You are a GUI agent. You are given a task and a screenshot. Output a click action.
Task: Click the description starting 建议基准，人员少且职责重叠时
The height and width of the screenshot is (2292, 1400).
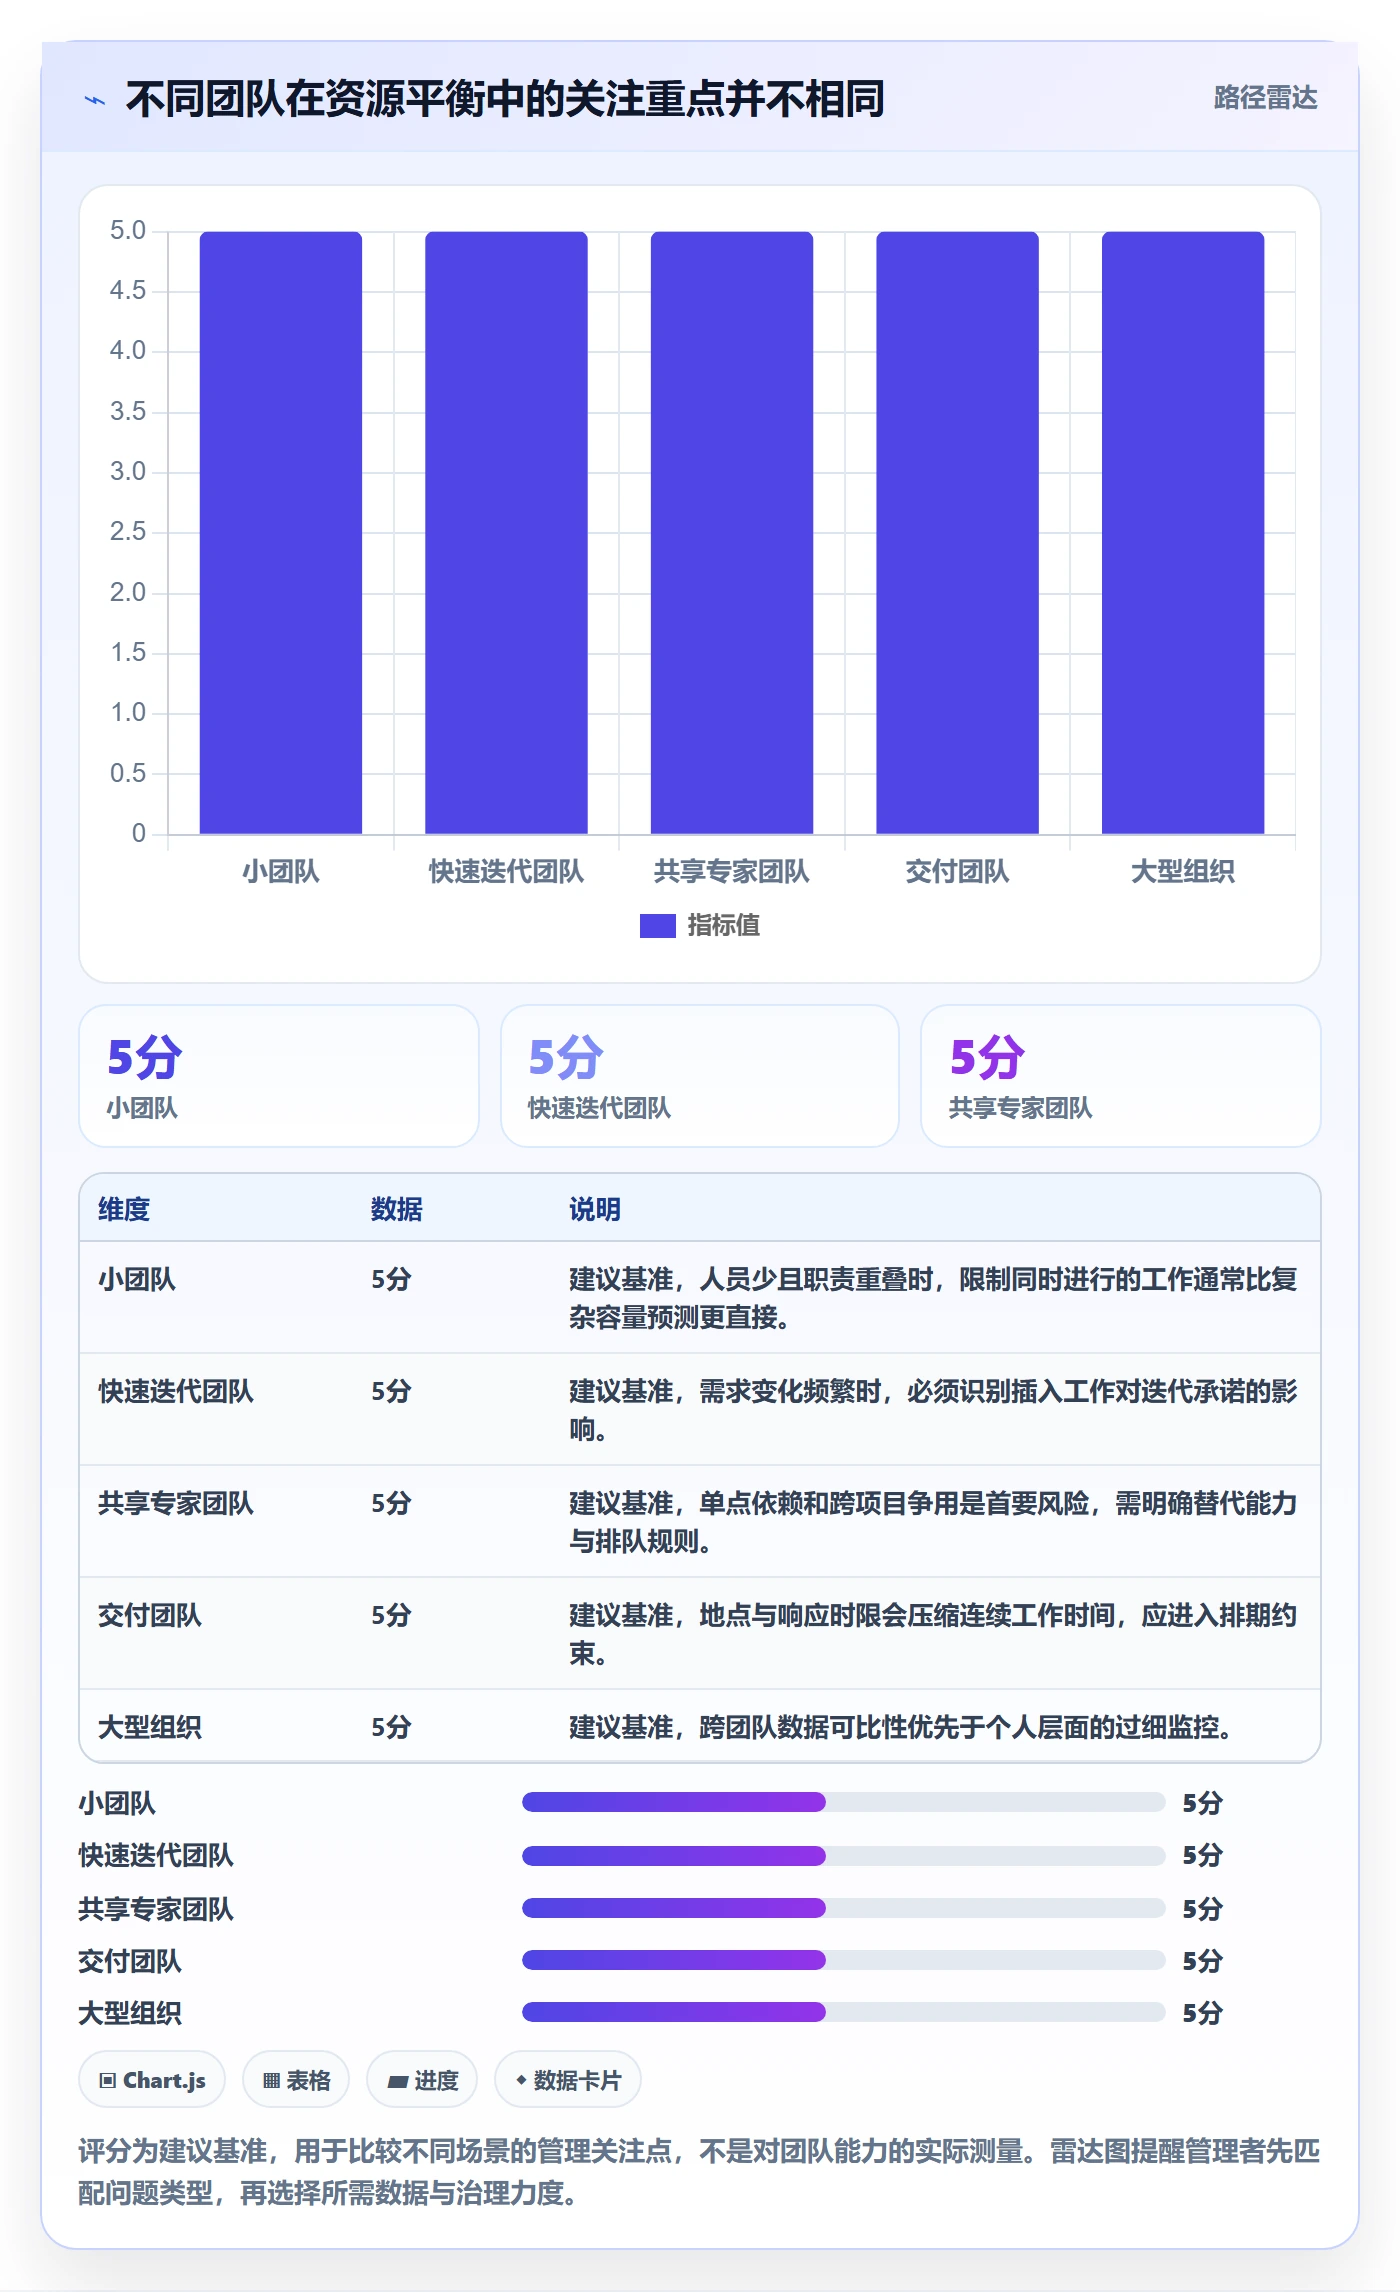point(933,1298)
